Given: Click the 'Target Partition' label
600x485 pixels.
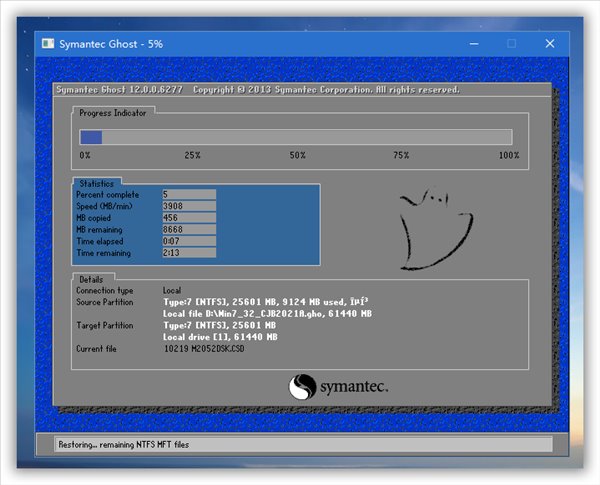Looking at the screenshot, I should [104, 325].
